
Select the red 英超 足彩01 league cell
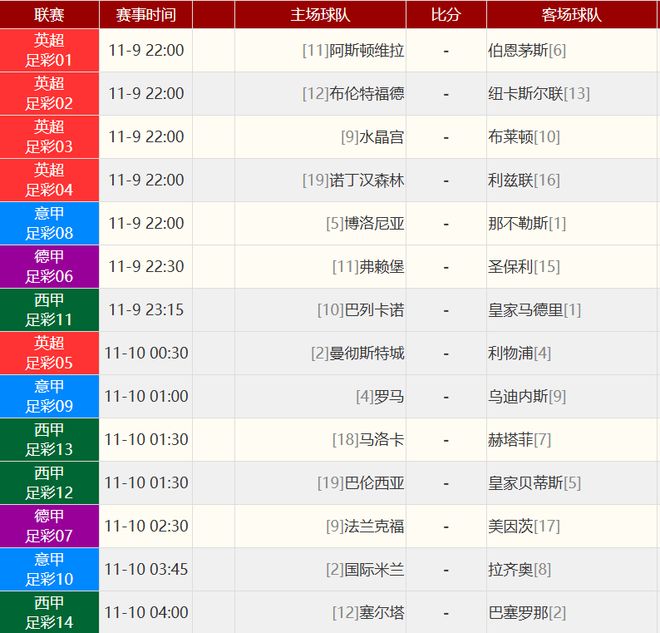click(49, 50)
